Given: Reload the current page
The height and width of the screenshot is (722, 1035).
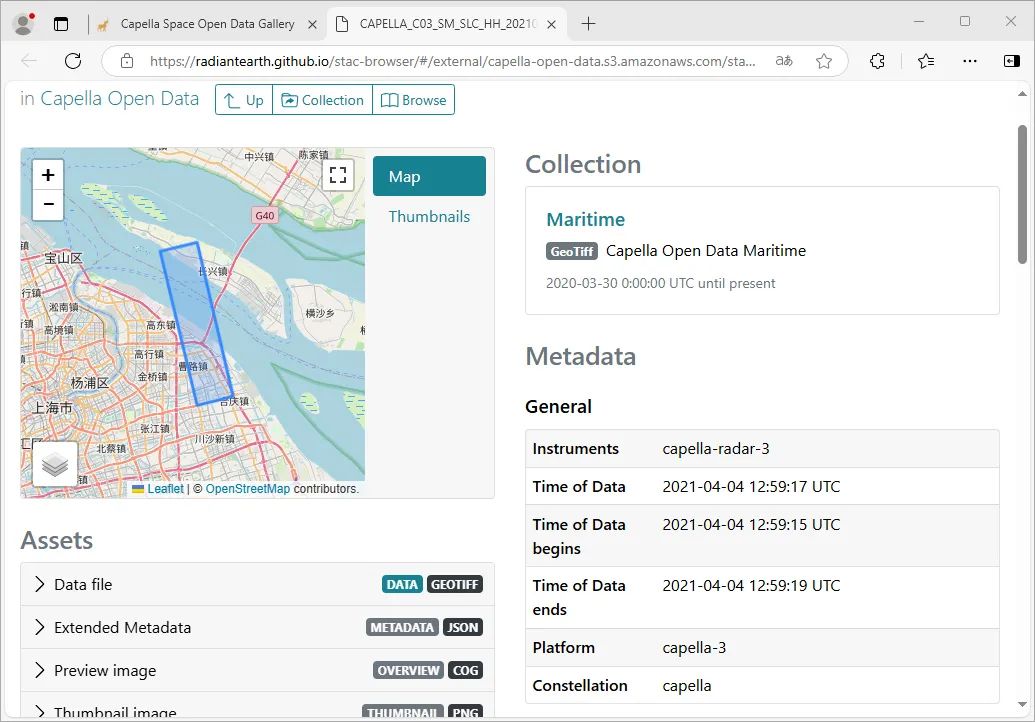Looking at the screenshot, I should pyautogui.click(x=73, y=61).
